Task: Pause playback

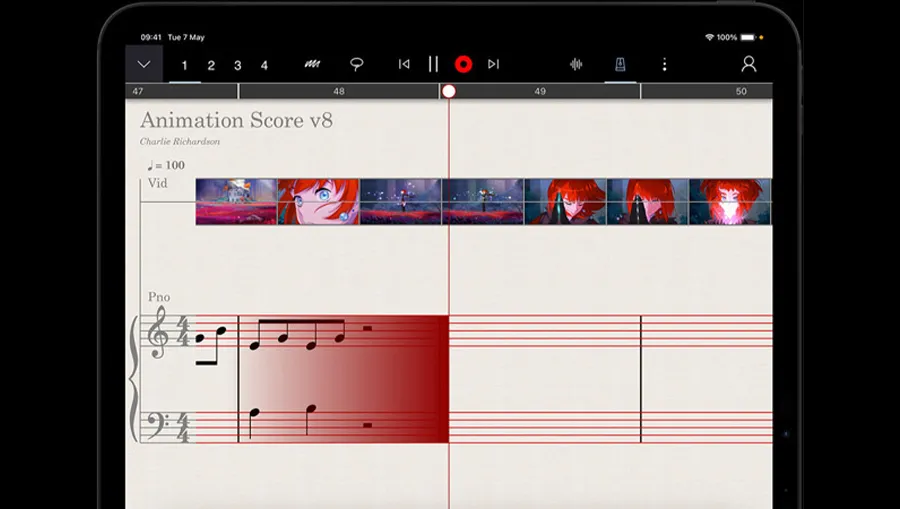Action: click(x=433, y=64)
